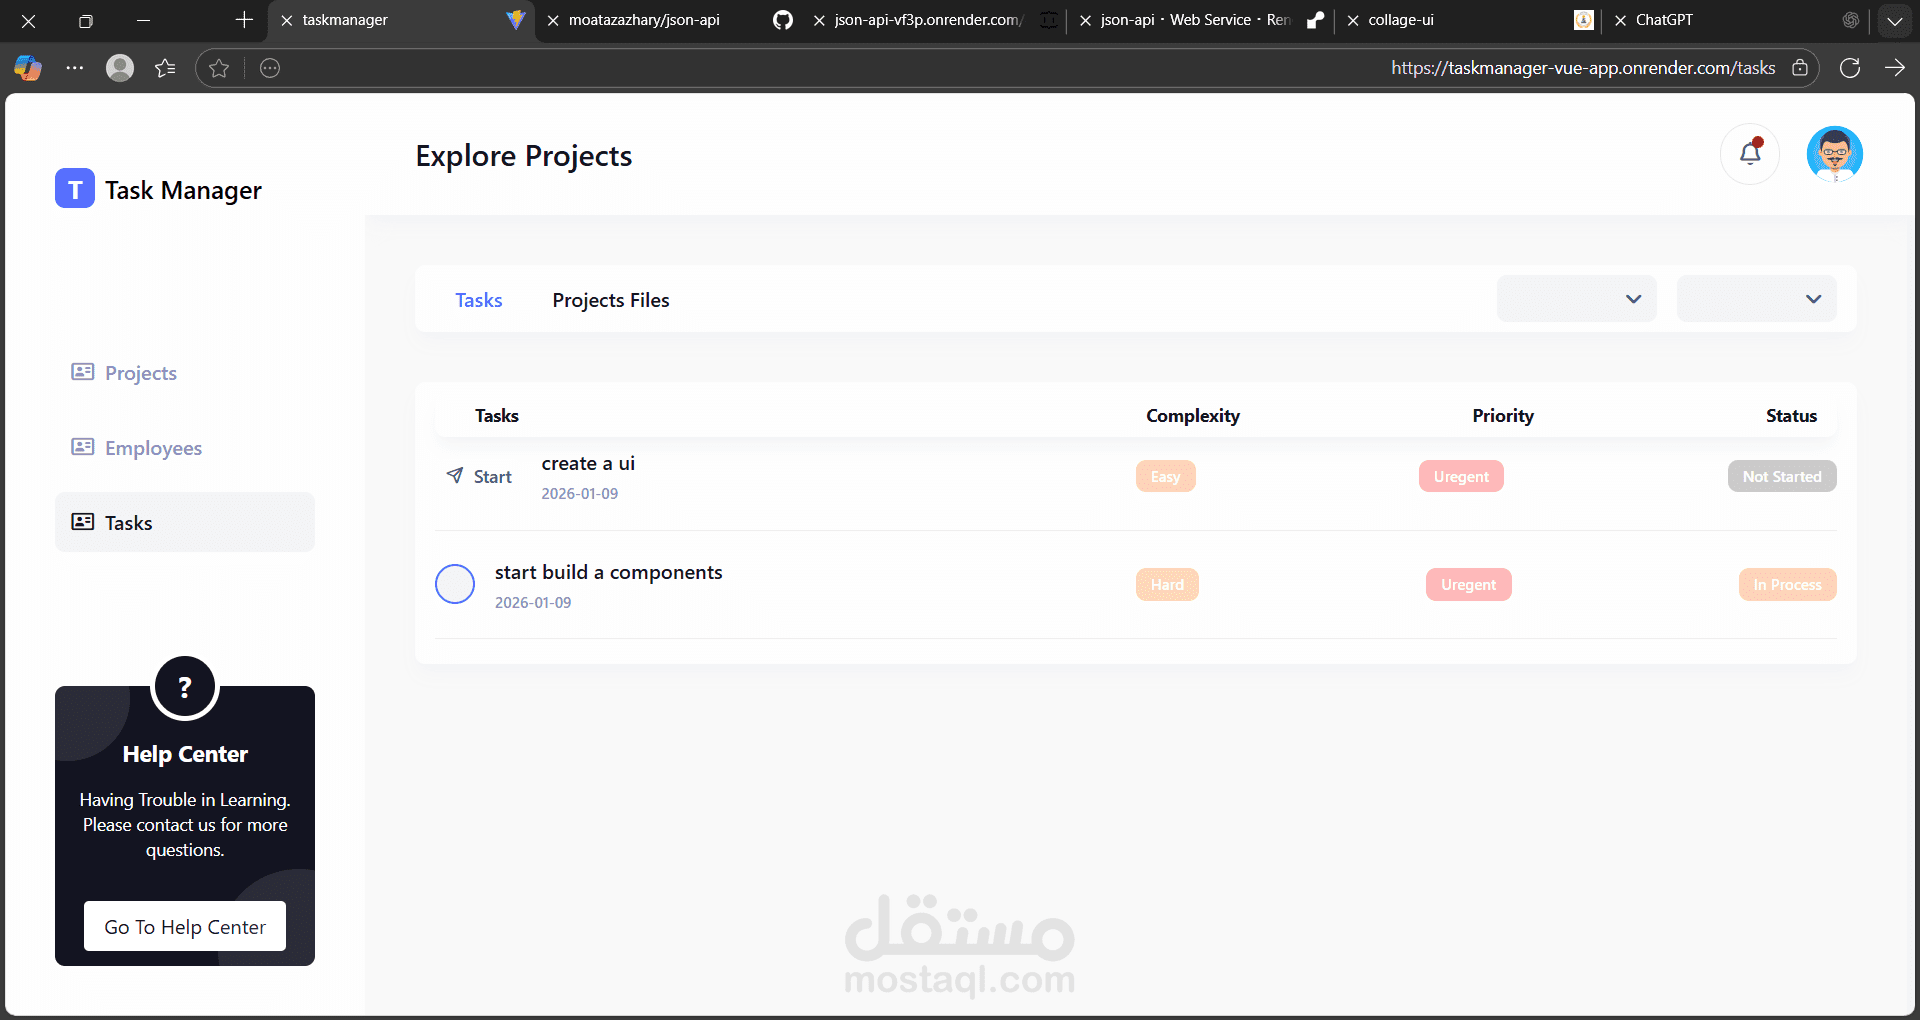The width and height of the screenshot is (1920, 1020).
Task: Switch to the Projects Files tab
Action: coord(611,300)
